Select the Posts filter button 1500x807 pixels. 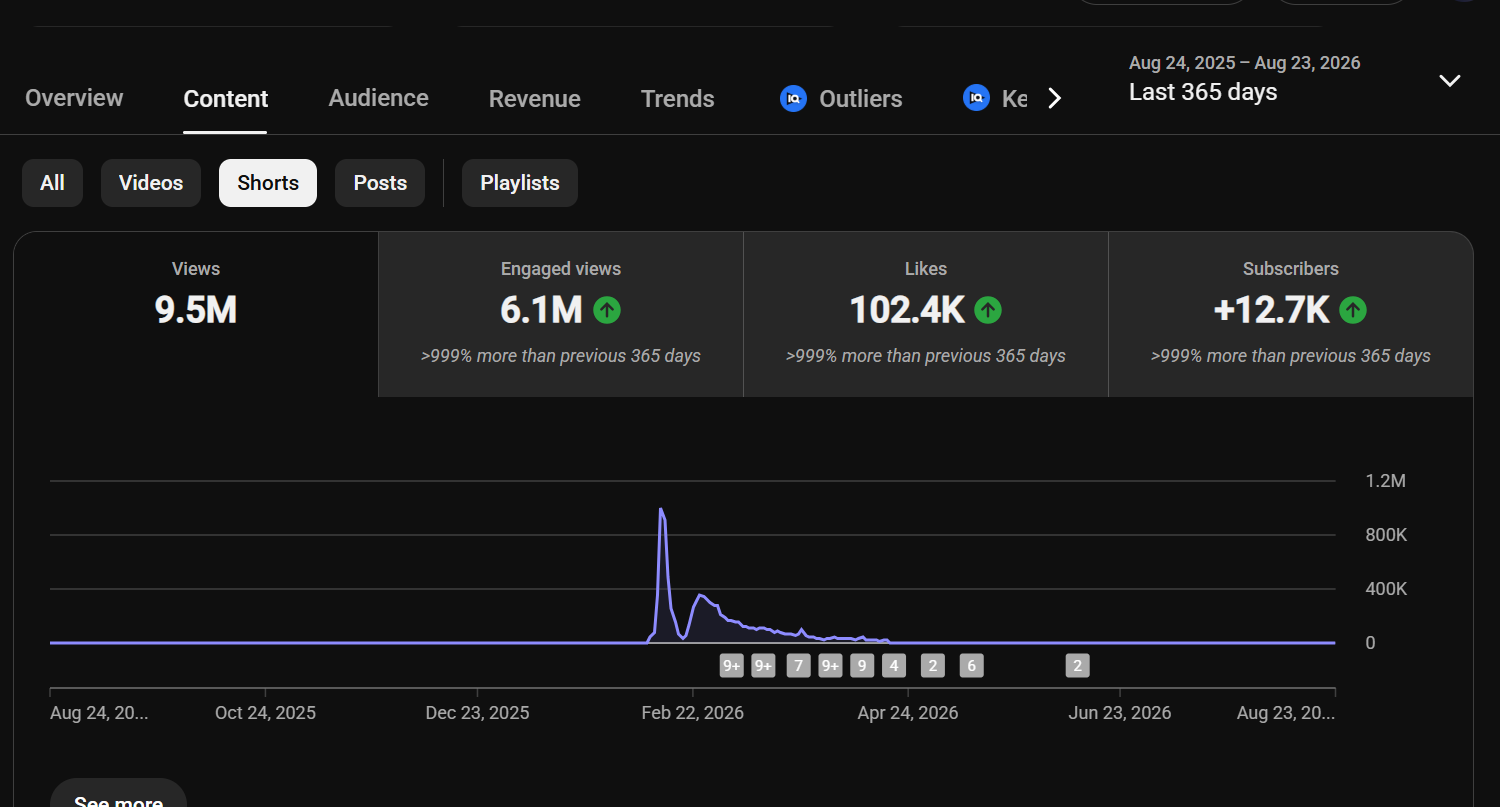coord(380,183)
